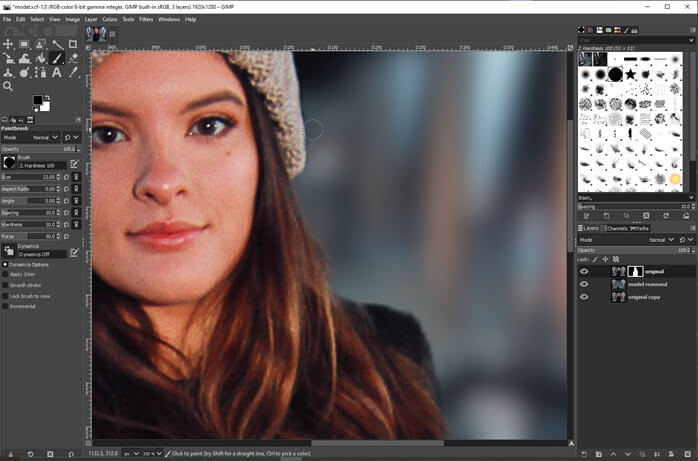Screen dimensions: 698x461
Task: Lower the selected layer
Action: click(x=628, y=454)
